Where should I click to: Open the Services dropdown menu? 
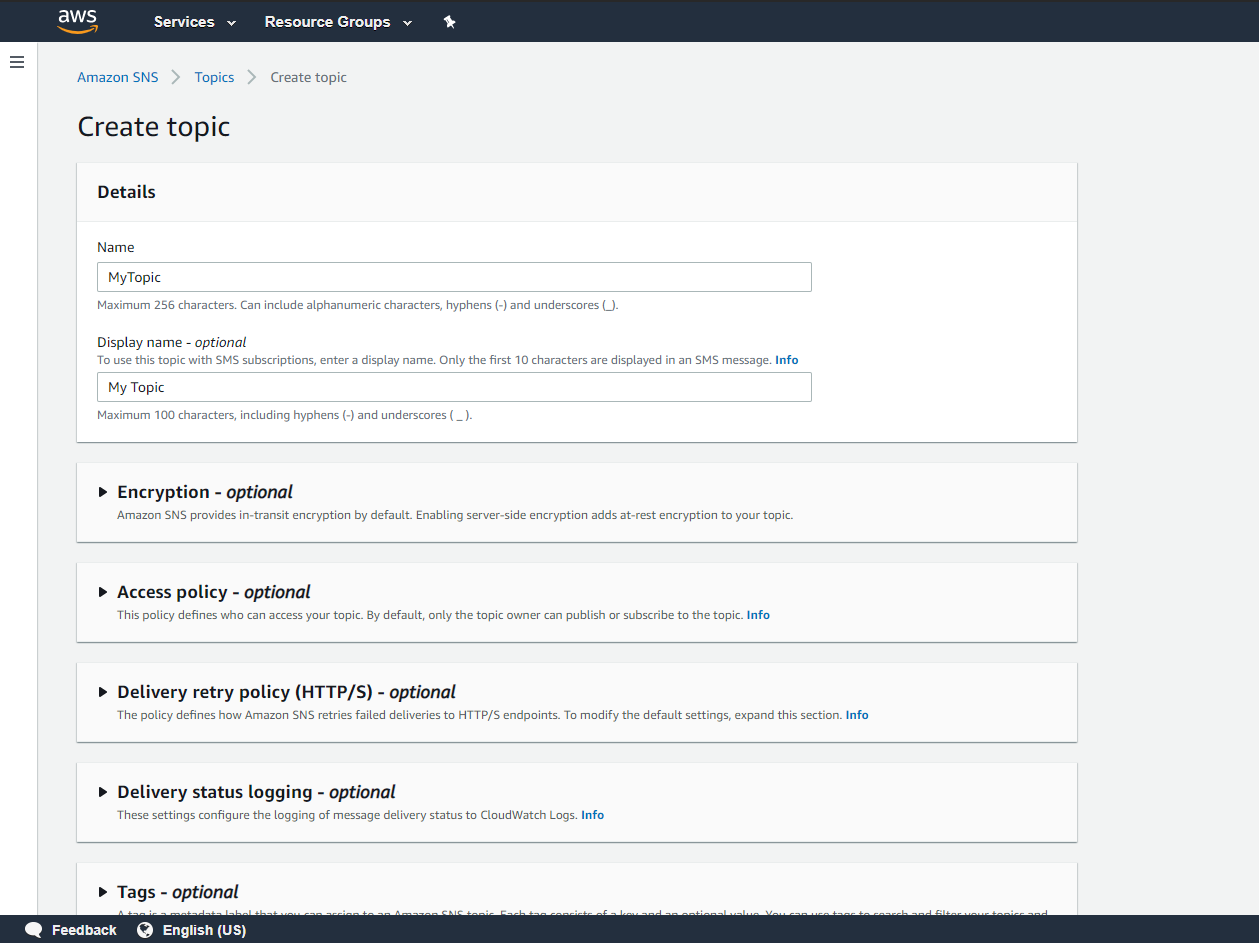tap(195, 22)
